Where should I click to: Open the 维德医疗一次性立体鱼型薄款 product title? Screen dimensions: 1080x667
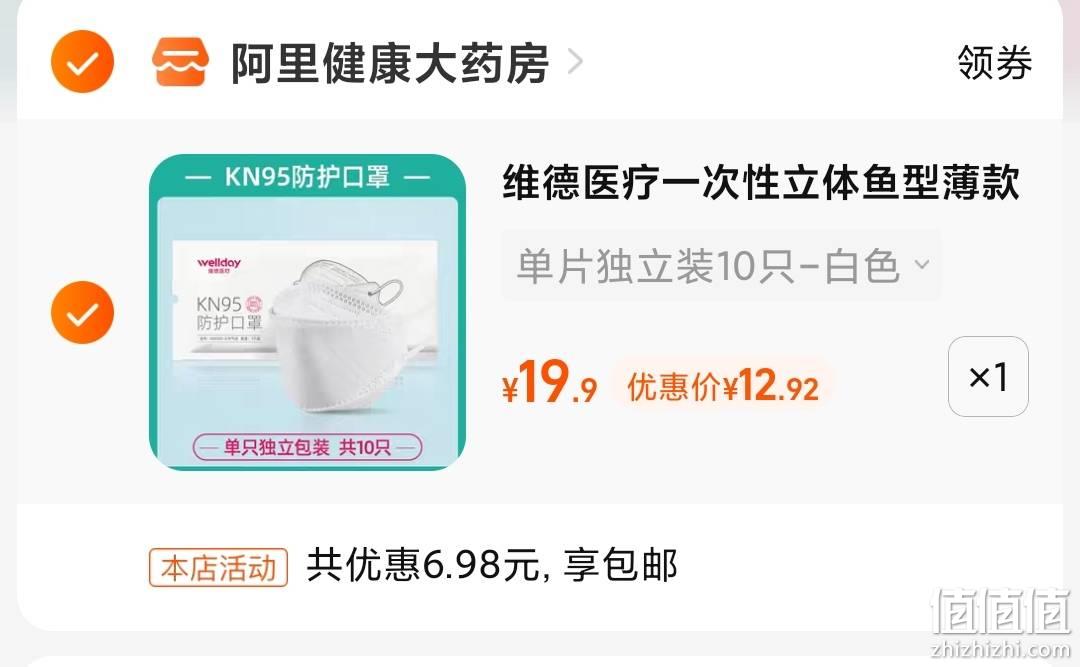click(761, 183)
